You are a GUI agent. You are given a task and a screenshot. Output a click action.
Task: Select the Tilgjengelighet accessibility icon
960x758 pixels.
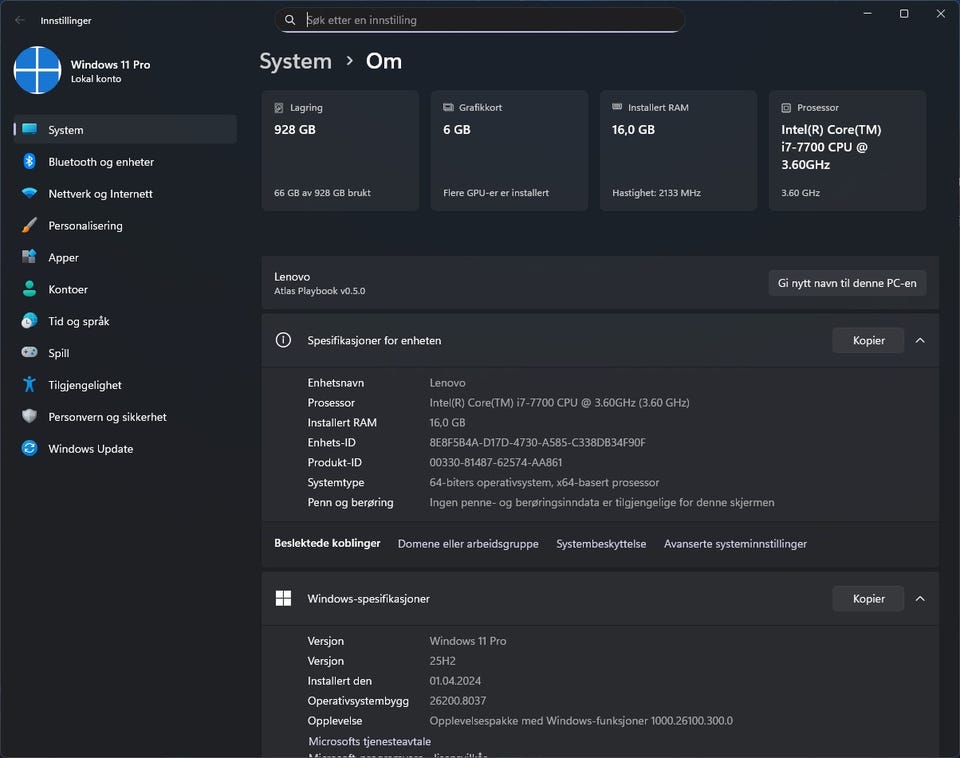click(29, 385)
